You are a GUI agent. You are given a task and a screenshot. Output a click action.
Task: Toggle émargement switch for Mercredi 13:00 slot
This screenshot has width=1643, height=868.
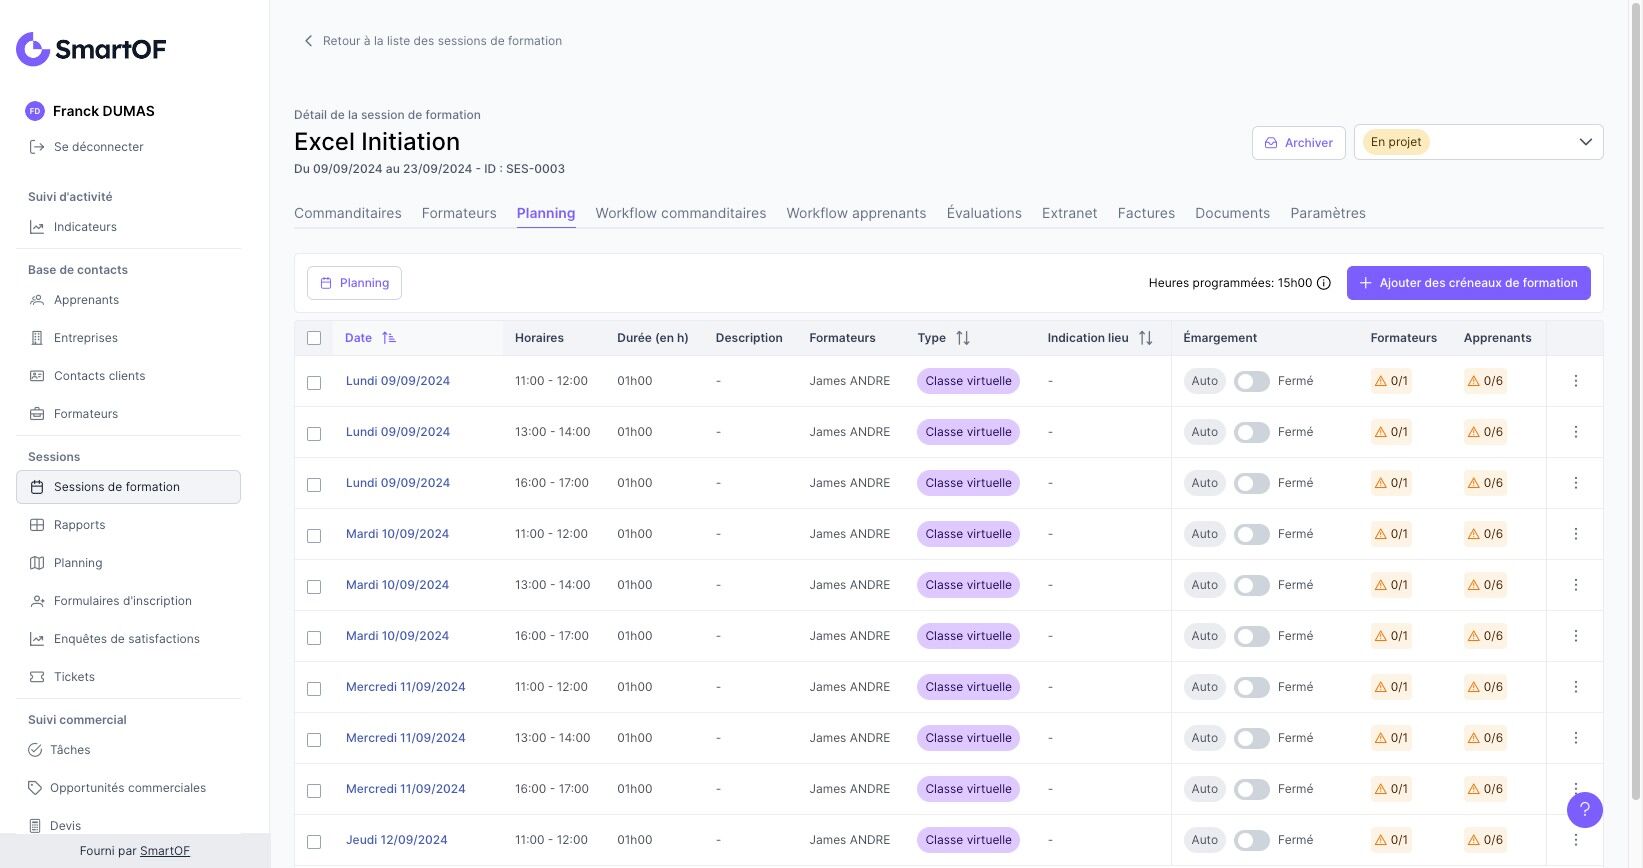pyautogui.click(x=1251, y=738)
